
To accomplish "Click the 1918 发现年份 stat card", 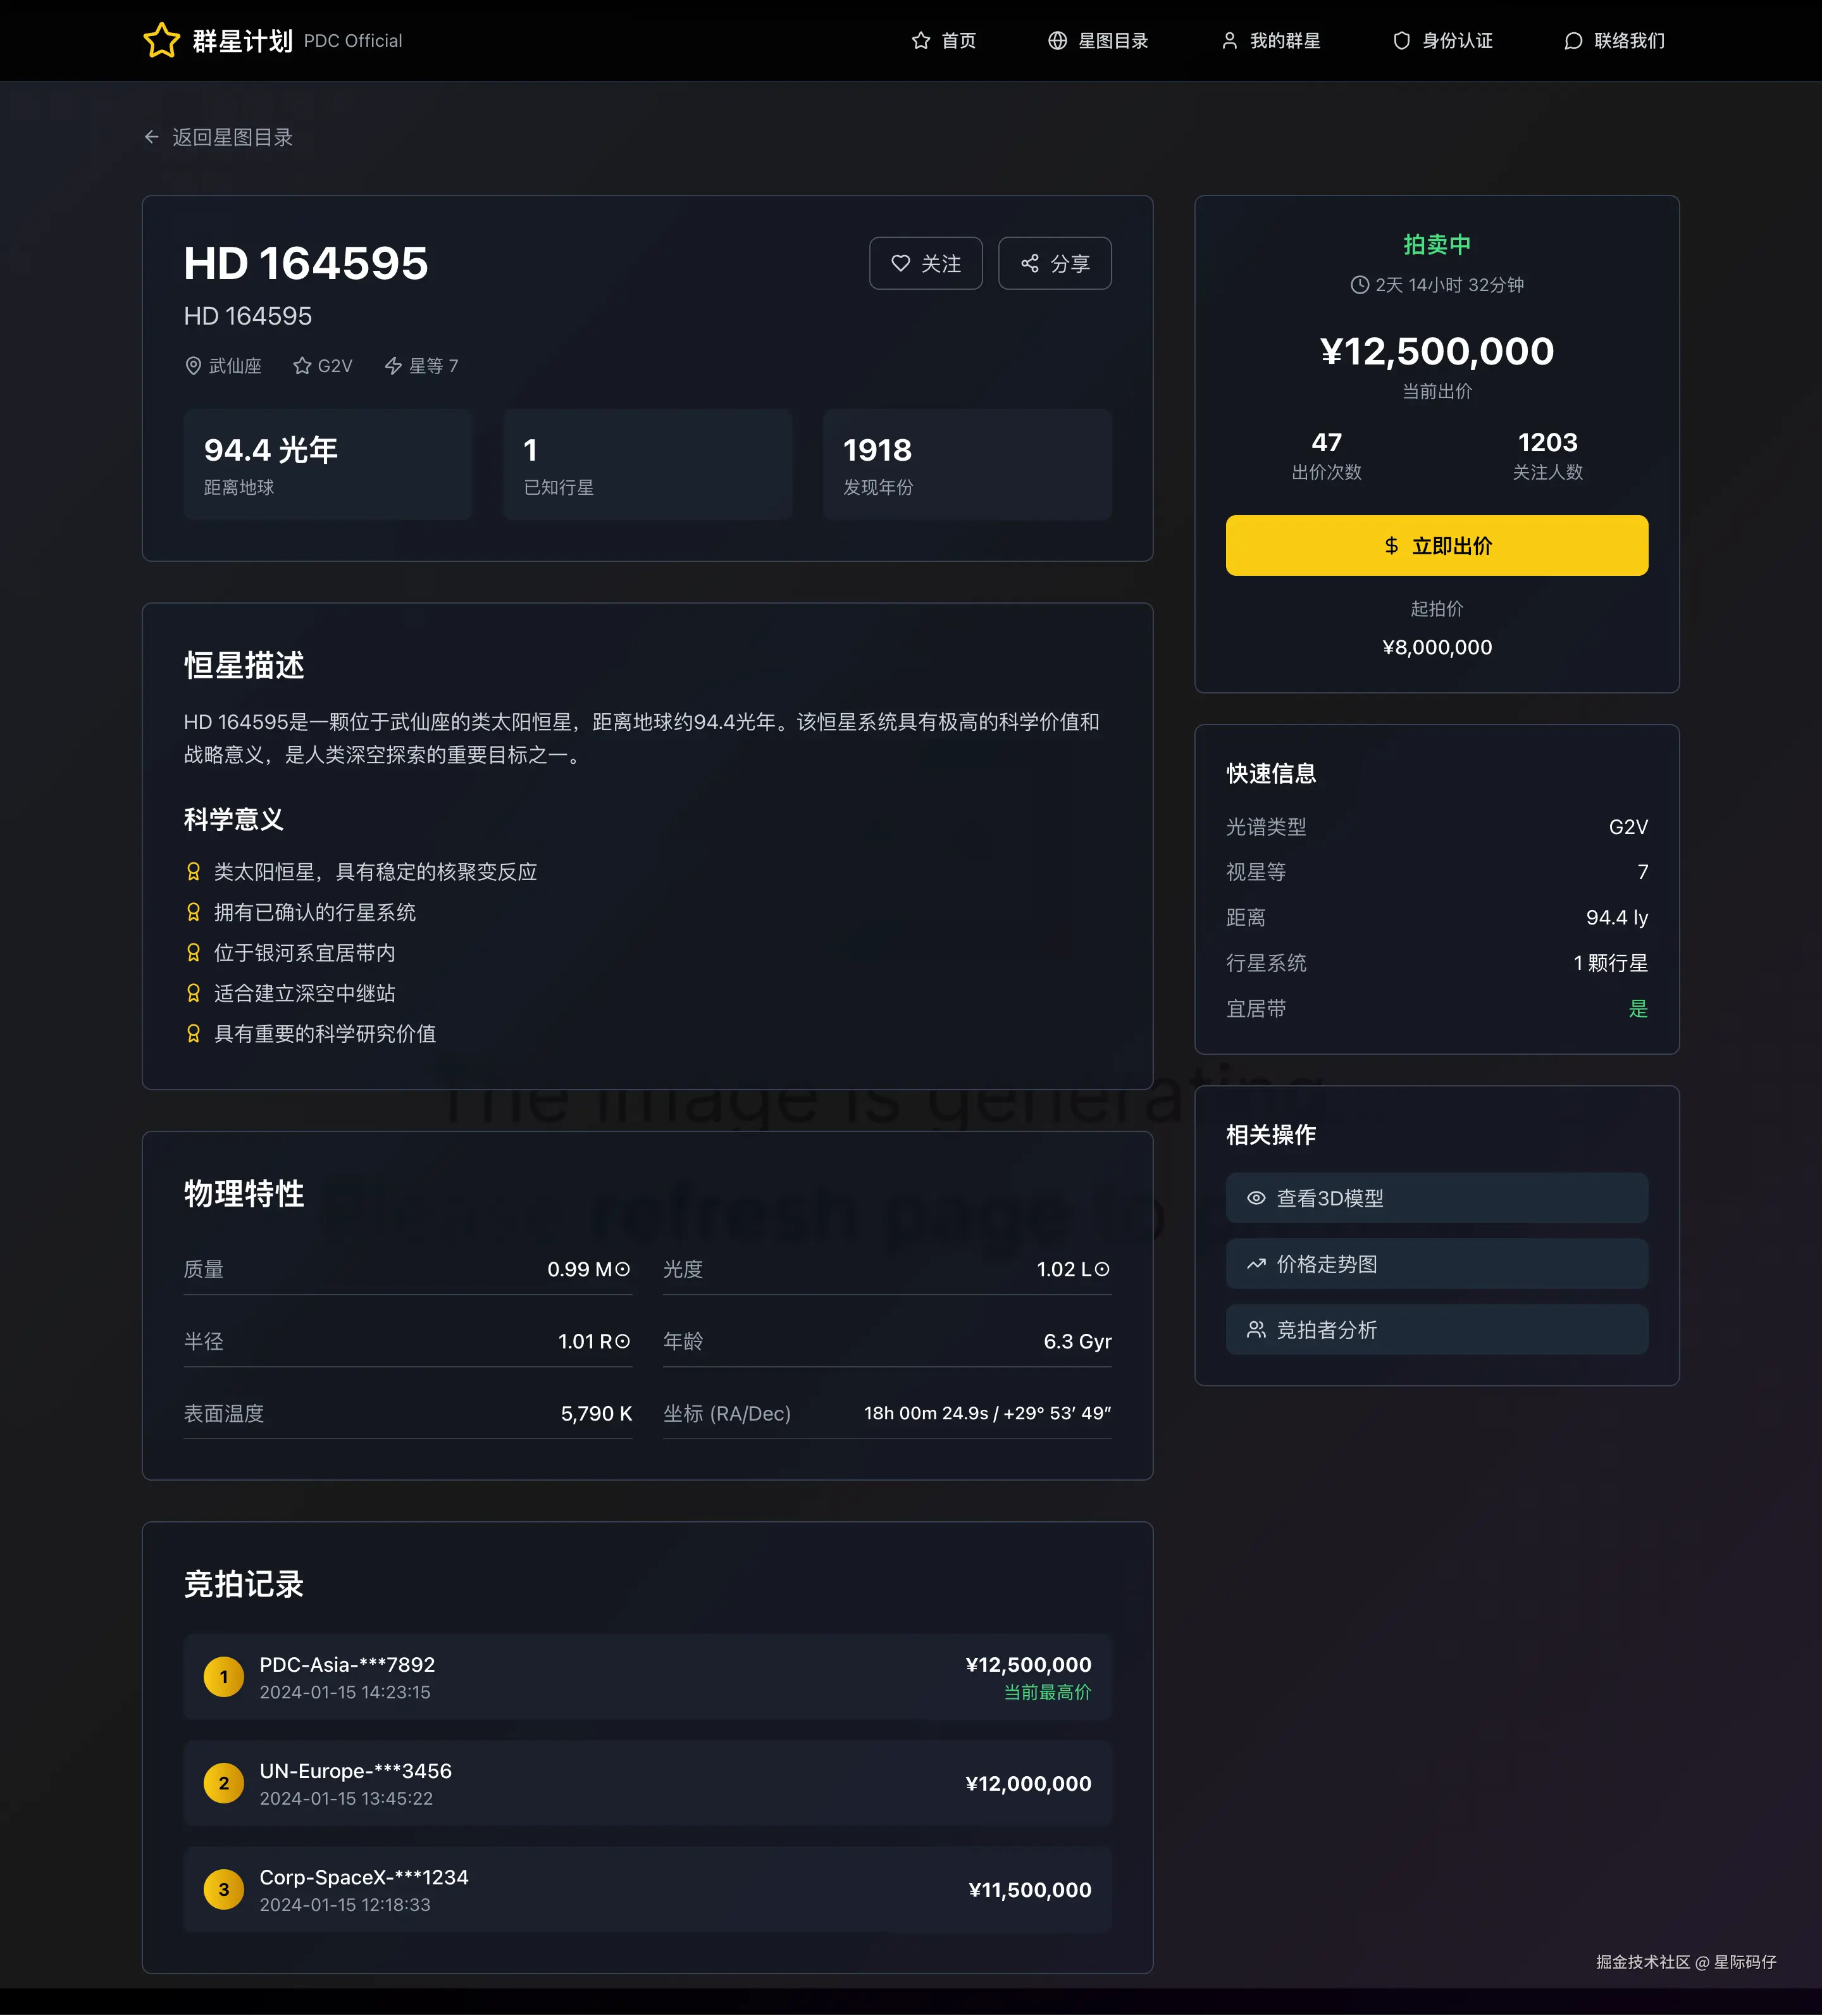I will [967, 465].
